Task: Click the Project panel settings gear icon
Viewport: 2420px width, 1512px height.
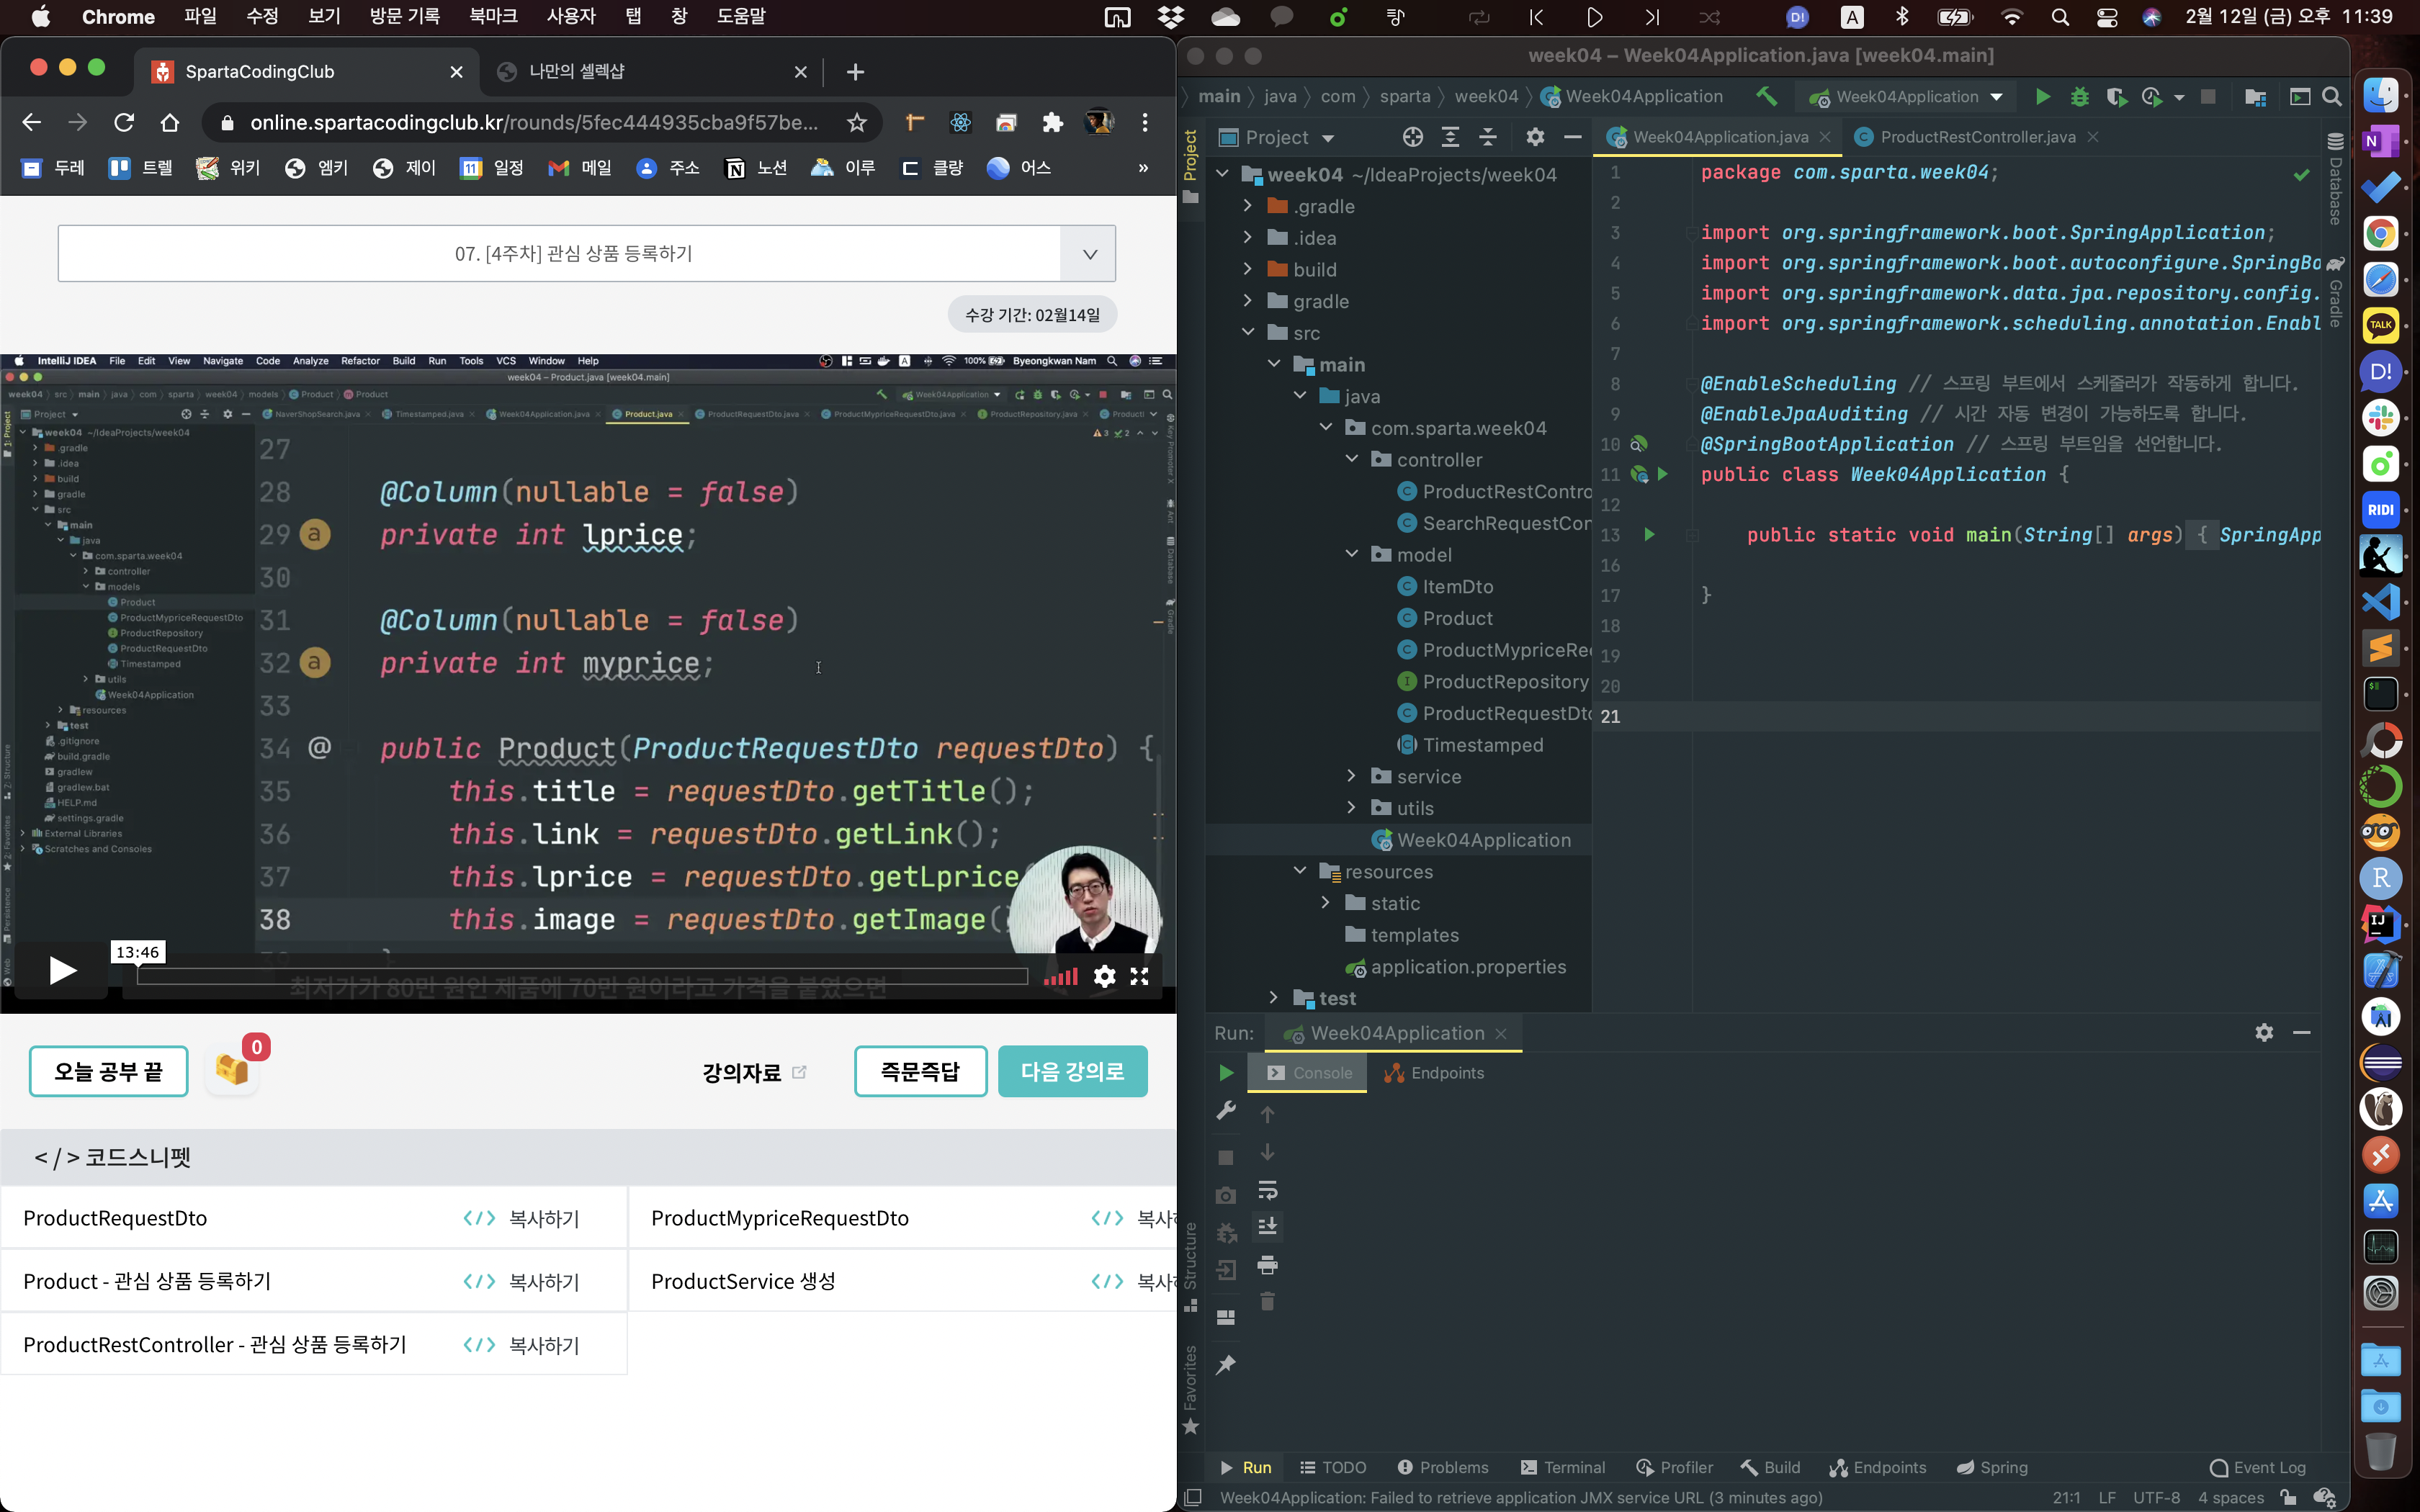Action: tap(1535, 137)
